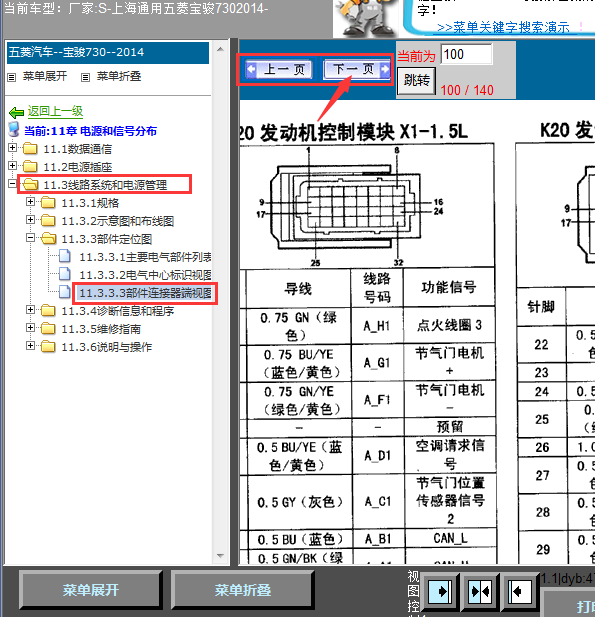Go to previous page with 上一页 button
This screenshot has height=617, width=595.
pyautogui.click(x=279, y=70)
